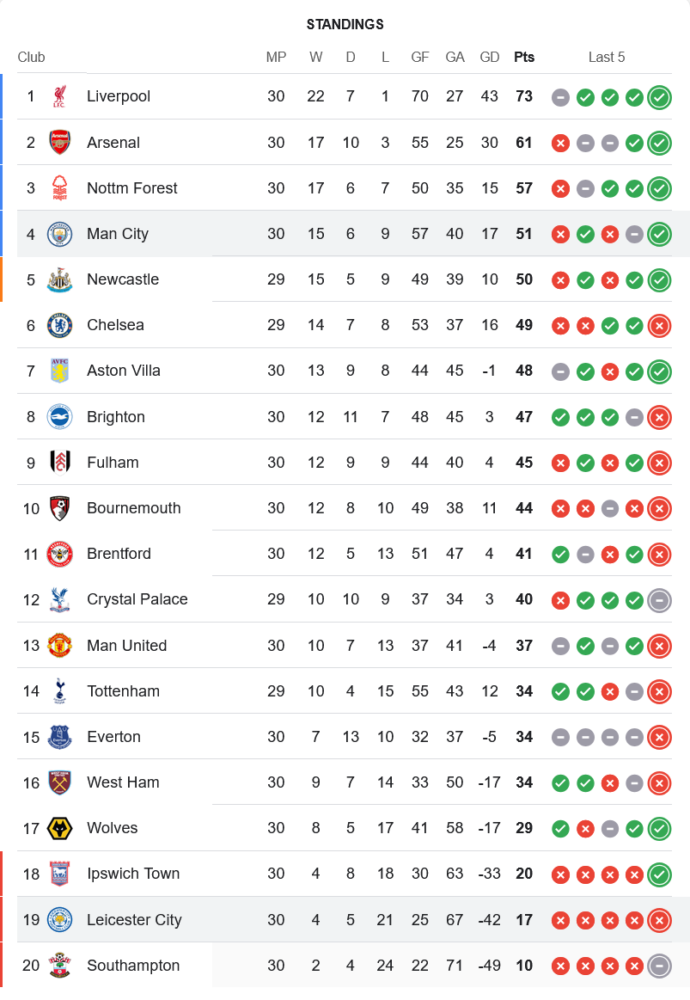Click the Tottenham cockerel crest icon
This screenshot has width=690, height=1000.
tap(60, 691)
